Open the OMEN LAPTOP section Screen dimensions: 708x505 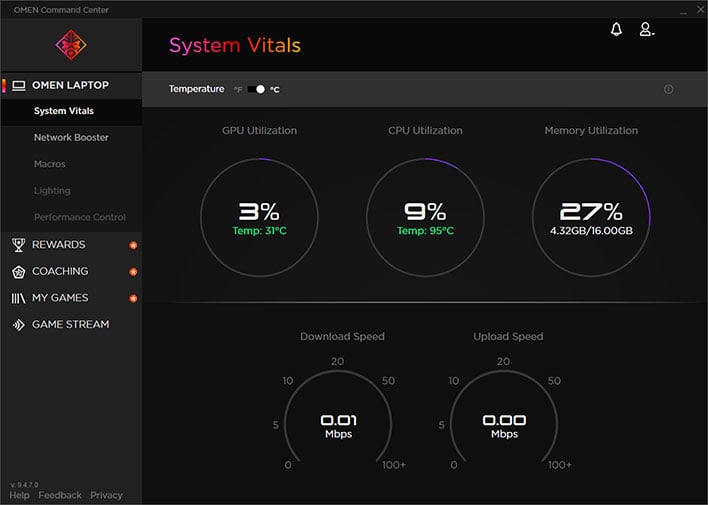pos(71,85)
